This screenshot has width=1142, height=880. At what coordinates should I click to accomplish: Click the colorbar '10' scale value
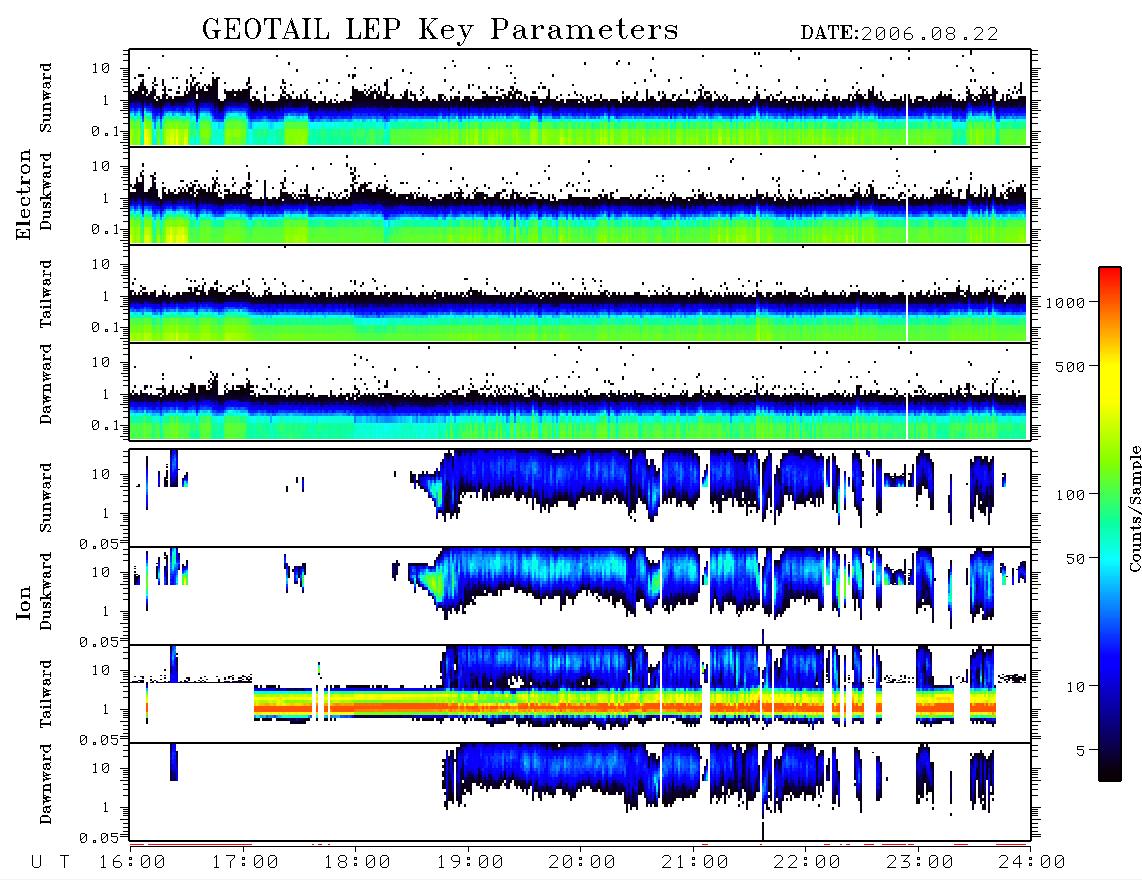click(x=1076, y=687)
